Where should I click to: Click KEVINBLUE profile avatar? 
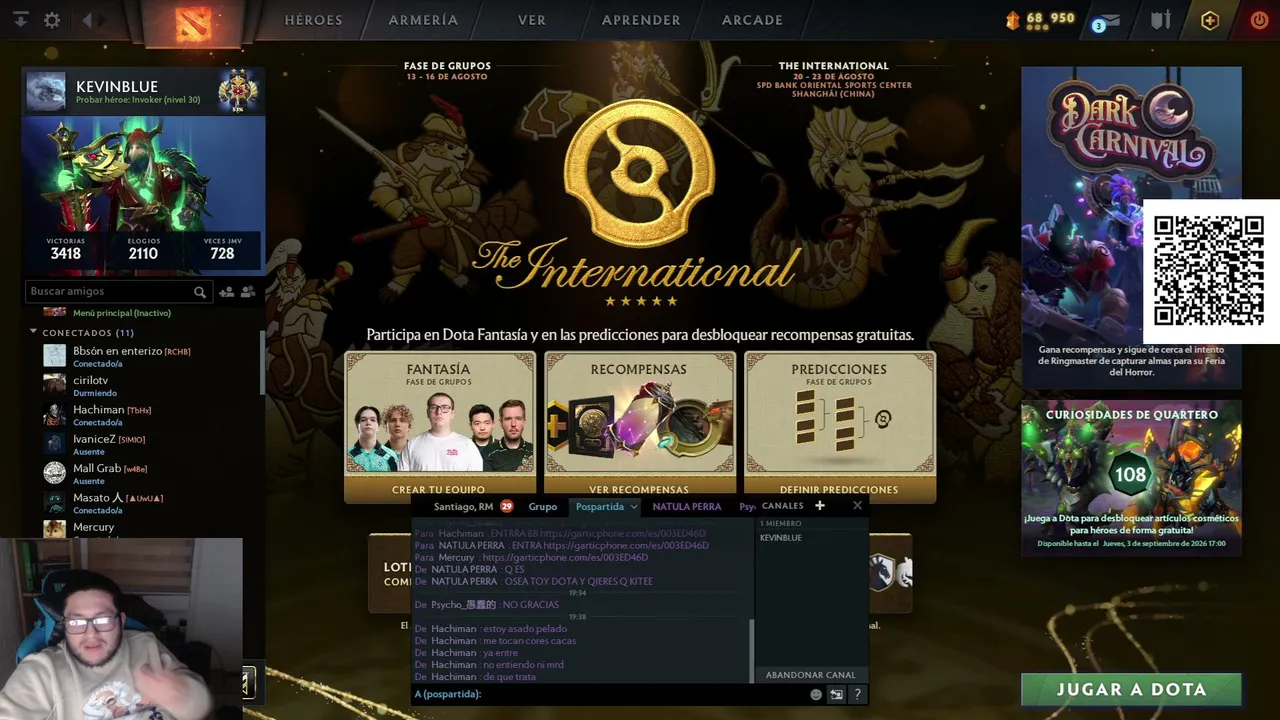46,91
